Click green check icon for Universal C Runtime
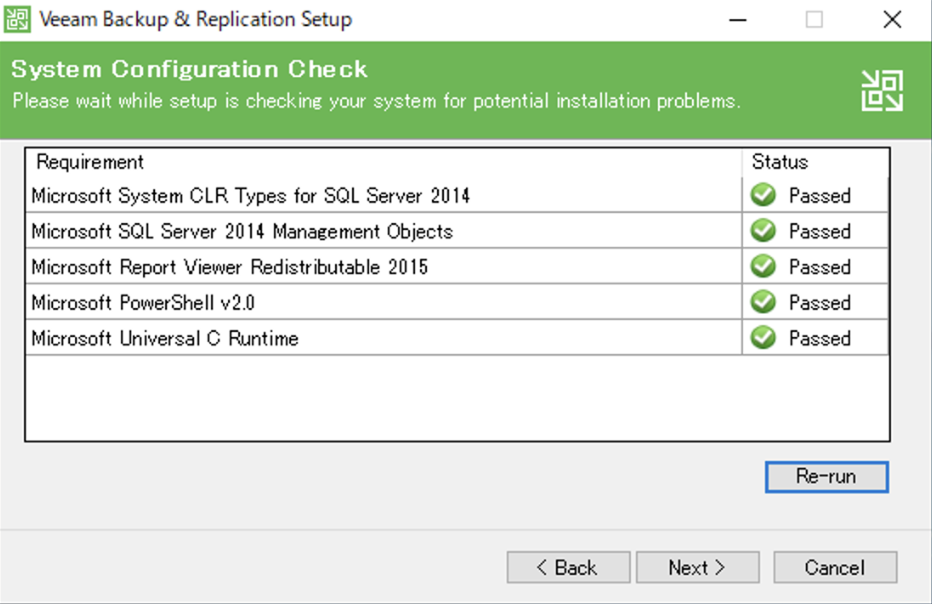 (x=763, y=338)
